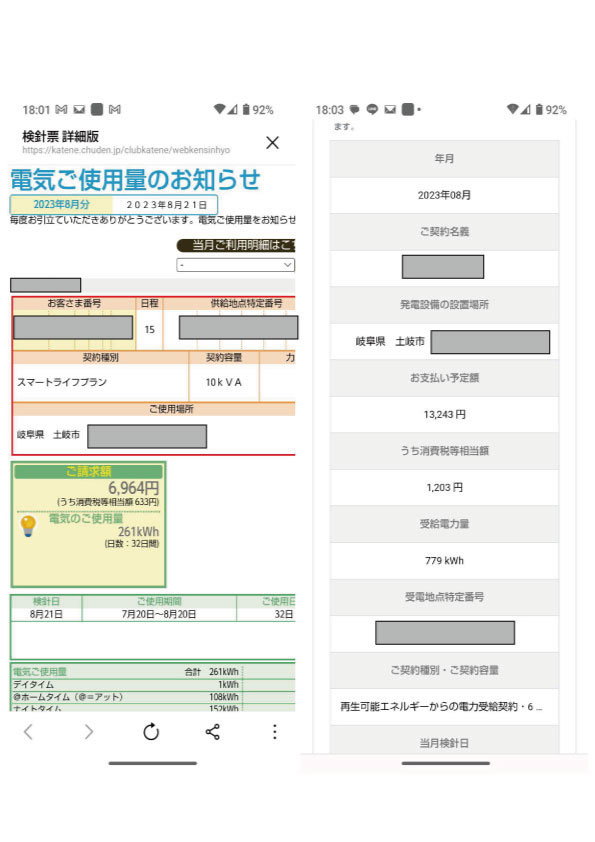
Task: Tap the wifi icon in right phone status bar
Action: (x=512, y=109)
